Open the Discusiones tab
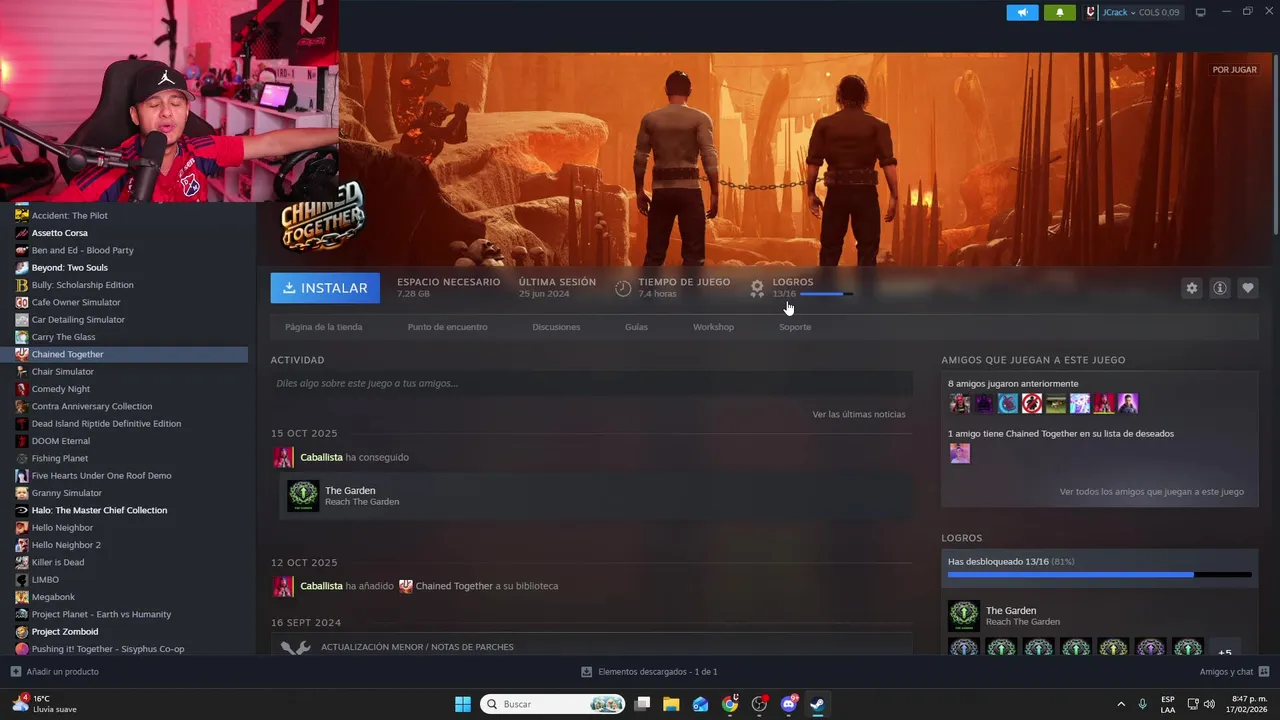 556,327
